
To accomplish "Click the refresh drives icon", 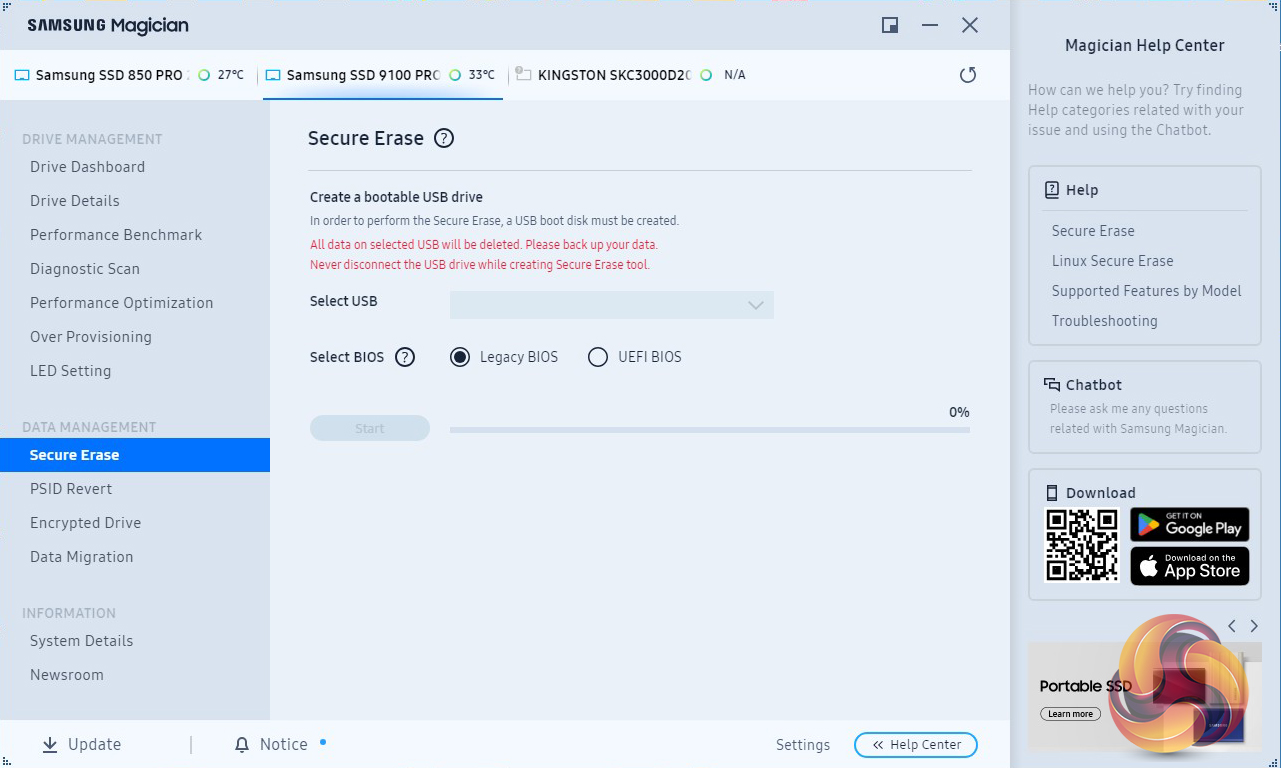I will coord(967,75).
